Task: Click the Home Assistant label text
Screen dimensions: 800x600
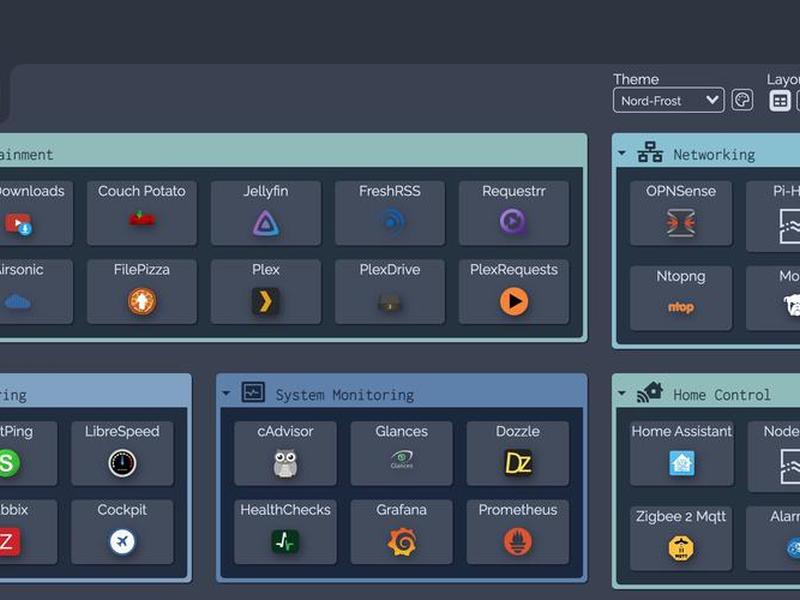Action: (682, 432)
